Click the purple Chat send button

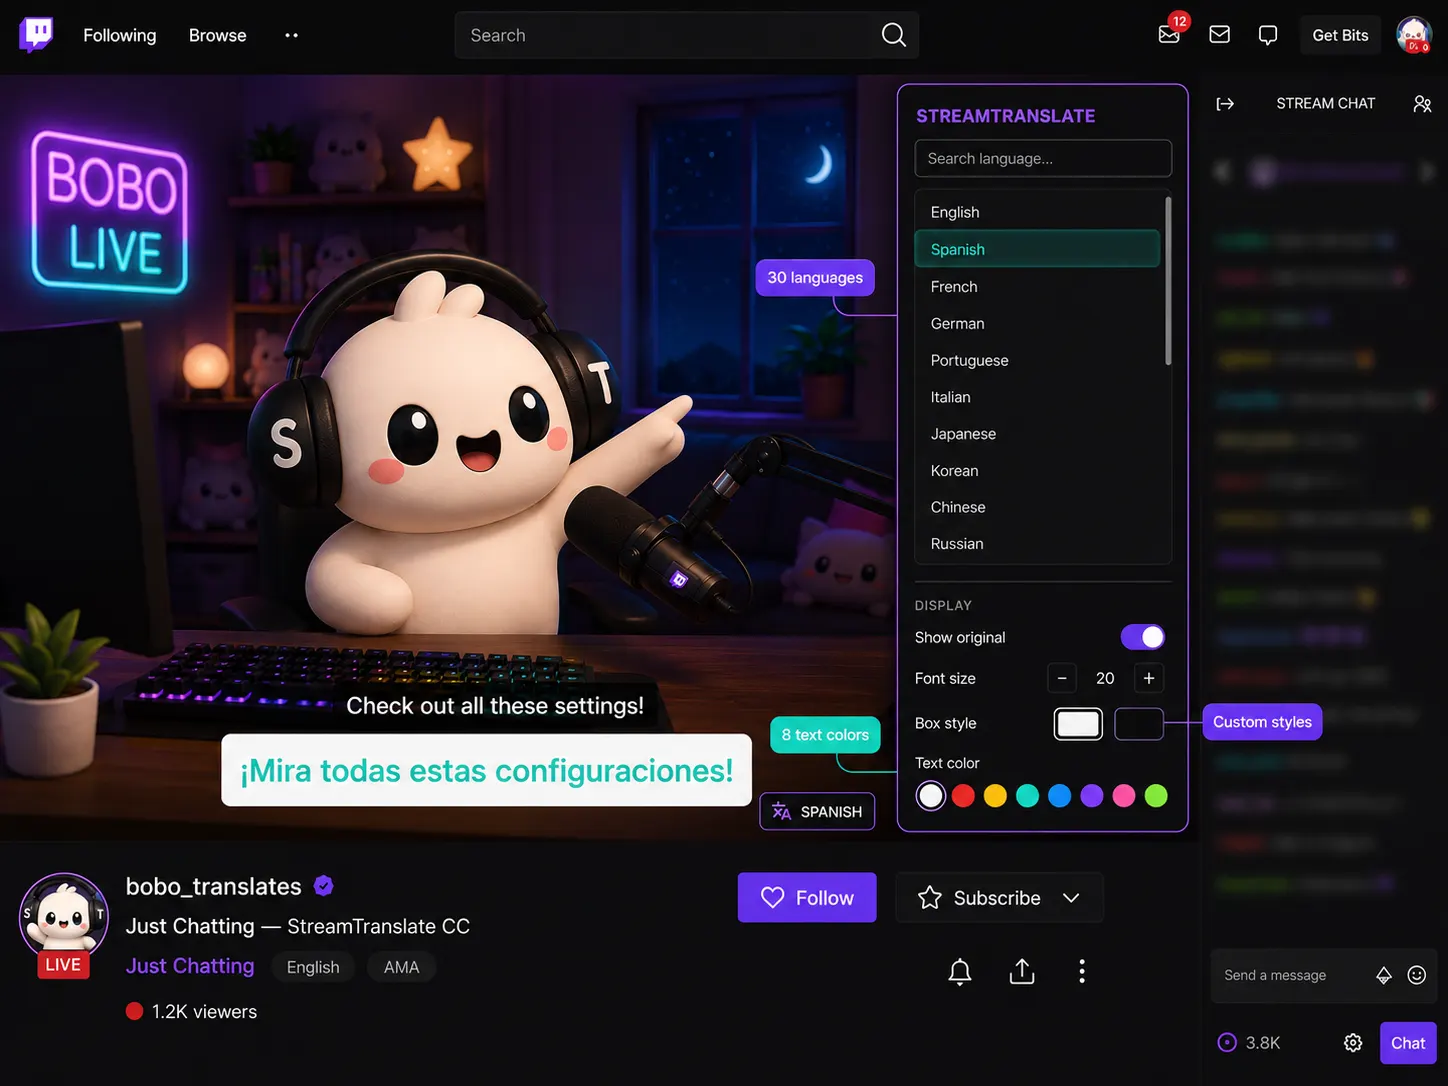pos(1408,1043)
